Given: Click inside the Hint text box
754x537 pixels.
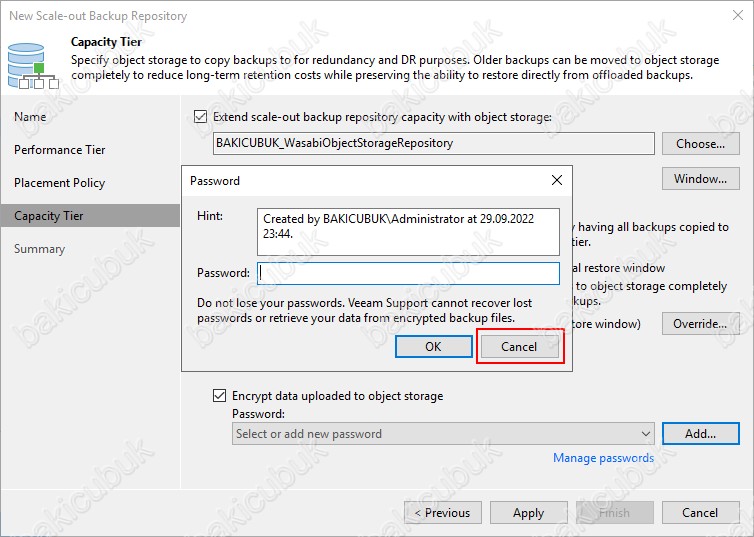Looking at the screenshot, I should (x=408, y=232).
